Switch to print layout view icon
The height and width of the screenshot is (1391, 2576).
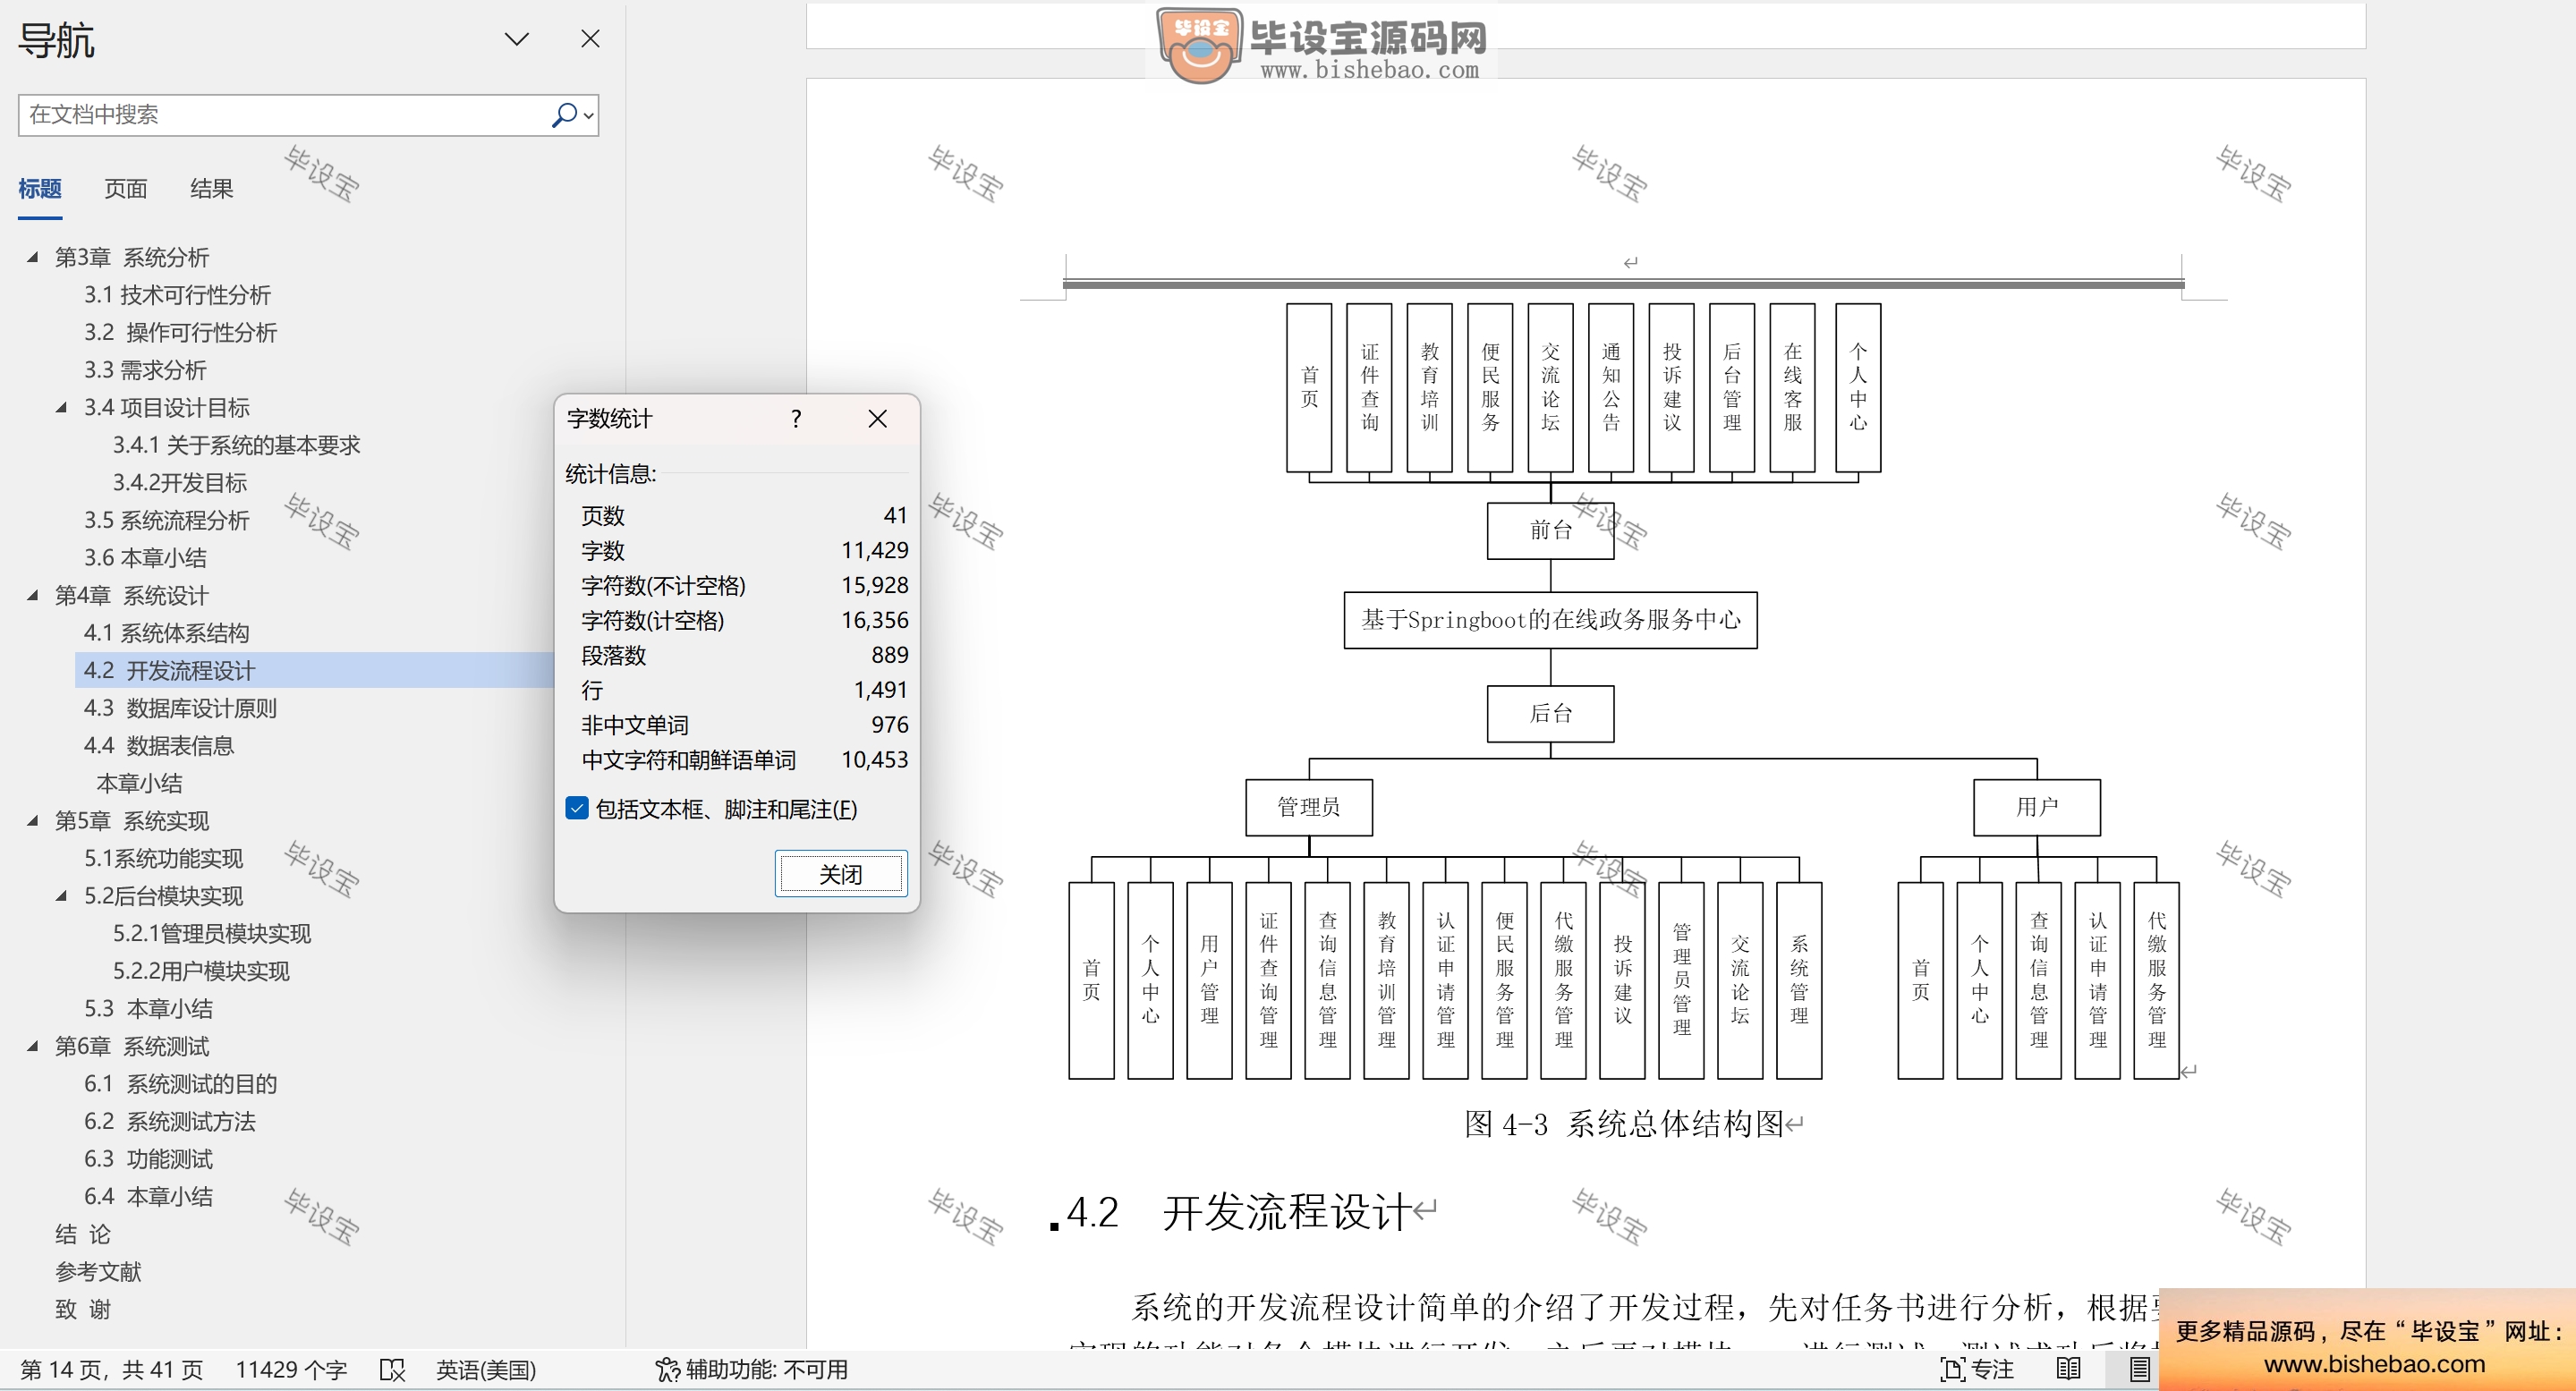[2139, 1369]
